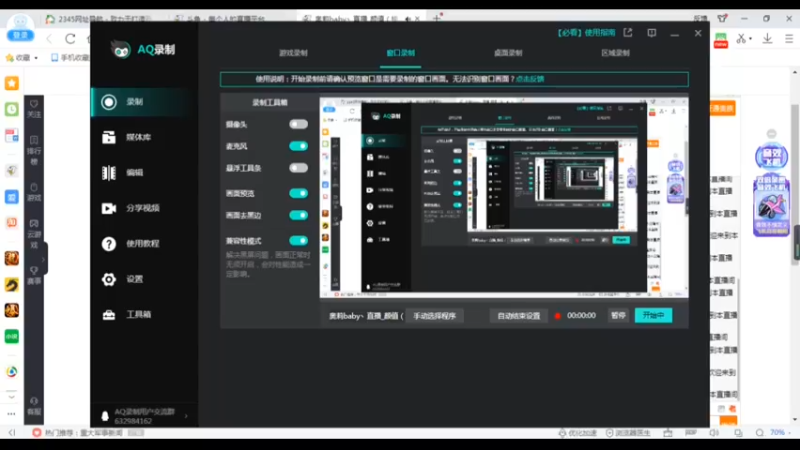Open the 【必看】使用指南 link

tap(586, 33)
